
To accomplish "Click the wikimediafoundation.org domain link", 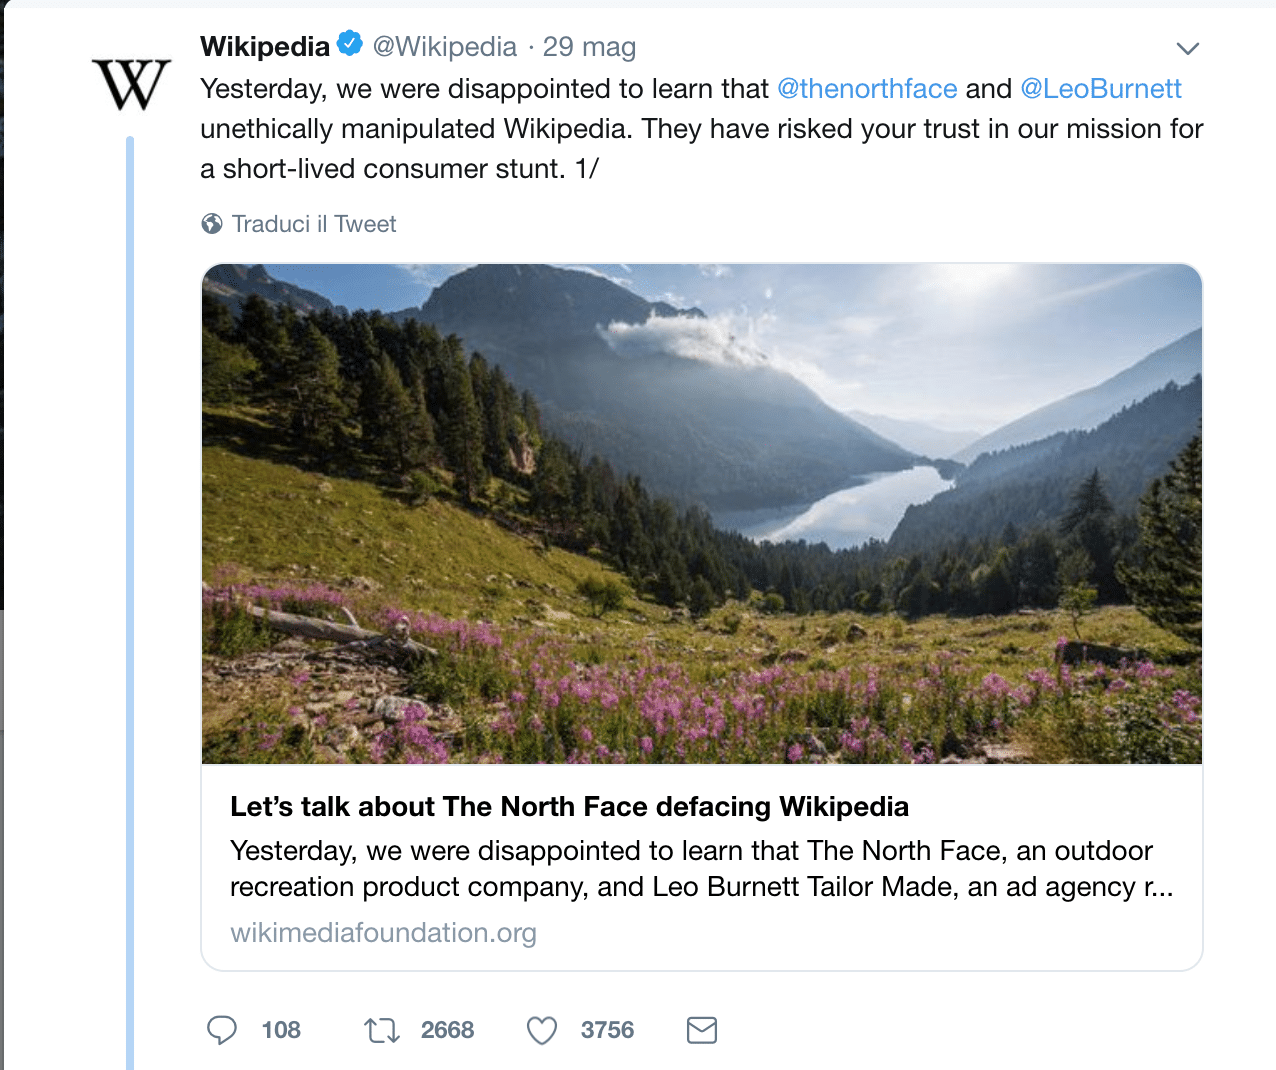I will (x=383, y=933).
